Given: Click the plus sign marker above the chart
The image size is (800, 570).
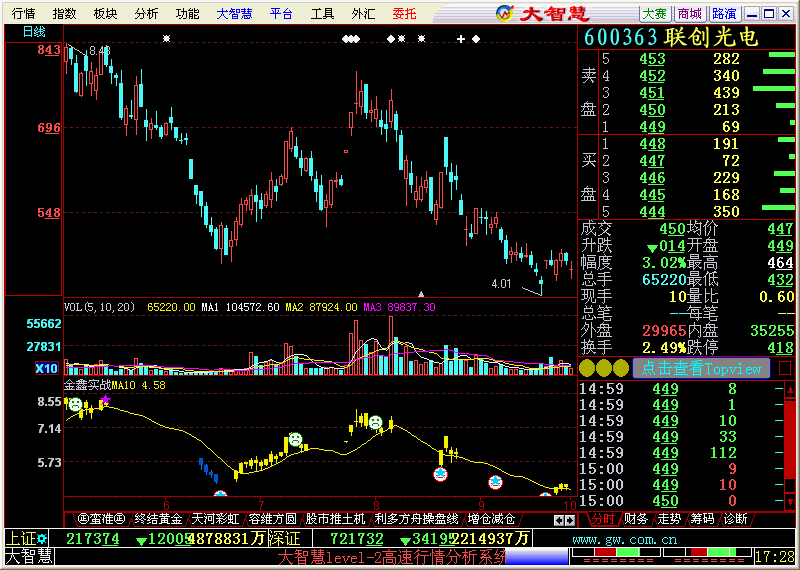Looking at the screenshot, I should tap(461, 39).
